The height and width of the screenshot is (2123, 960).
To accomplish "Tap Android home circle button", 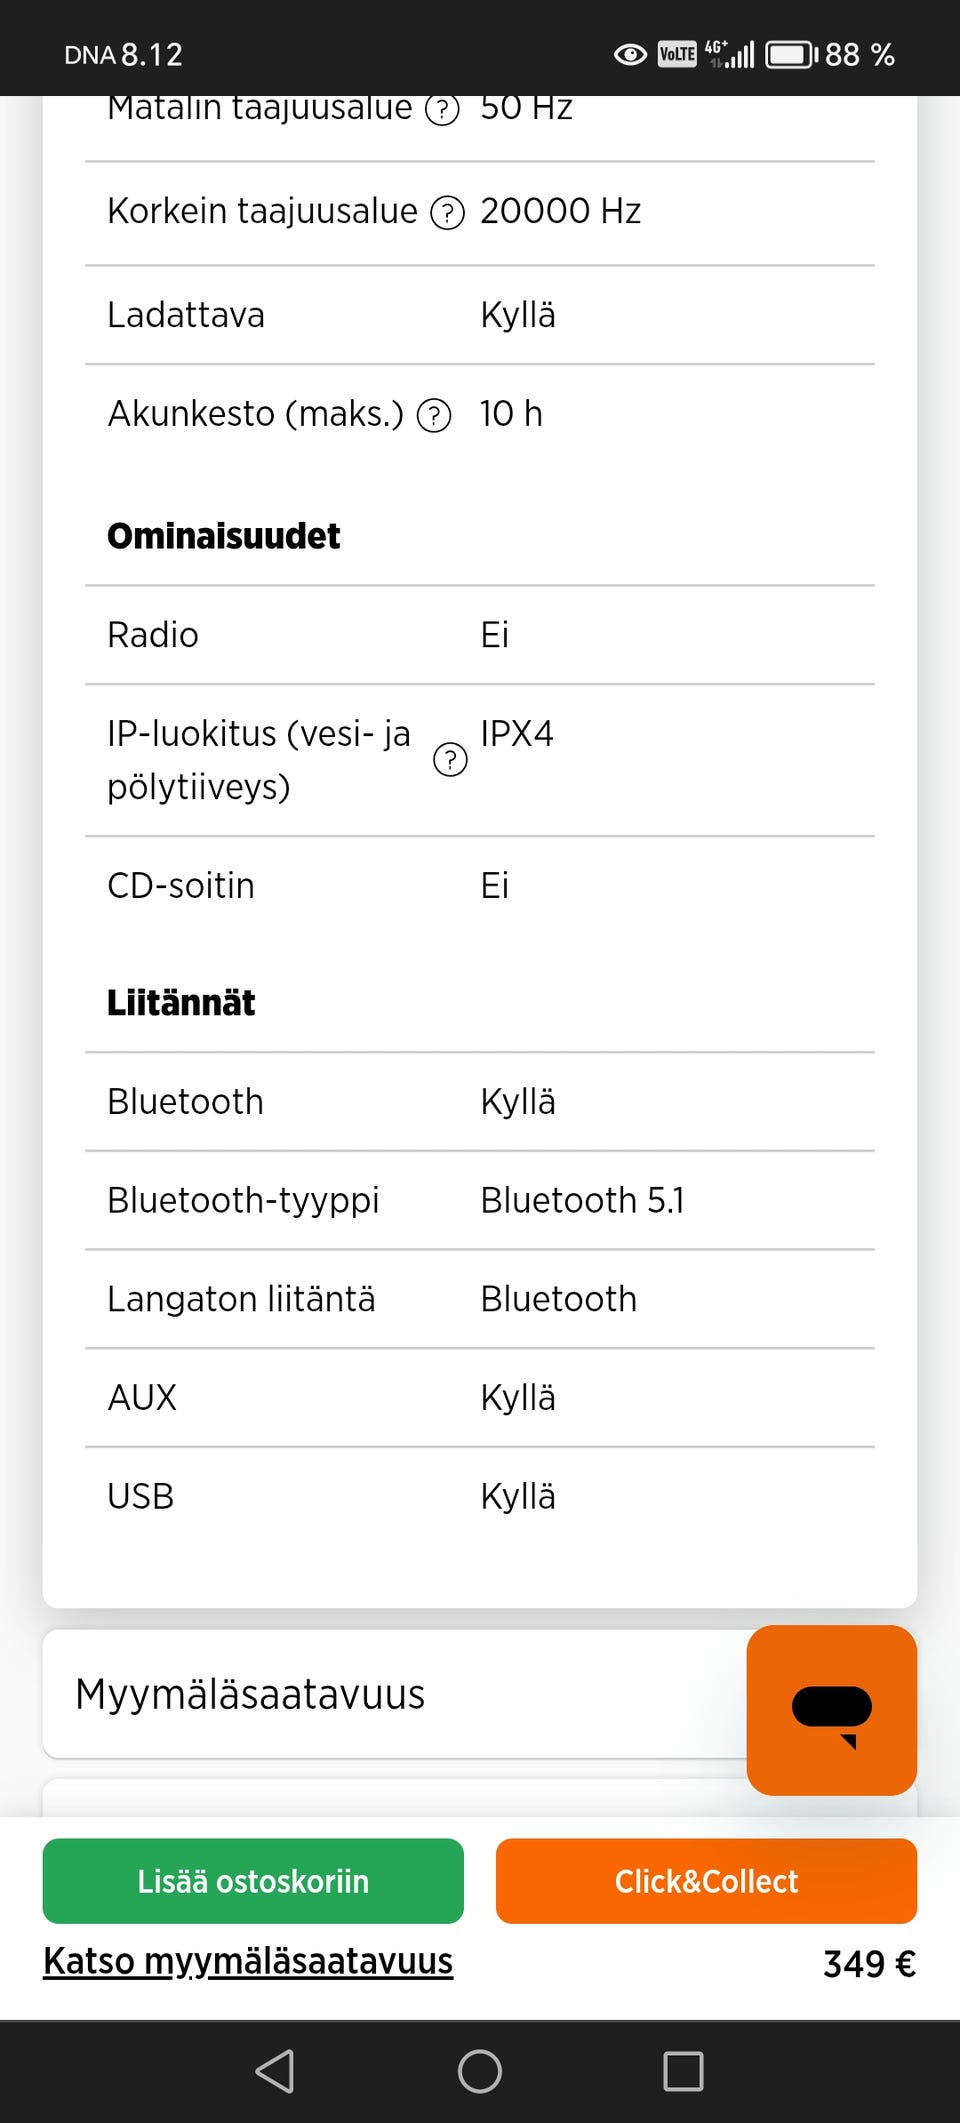I will click(x=480, y=2071).
